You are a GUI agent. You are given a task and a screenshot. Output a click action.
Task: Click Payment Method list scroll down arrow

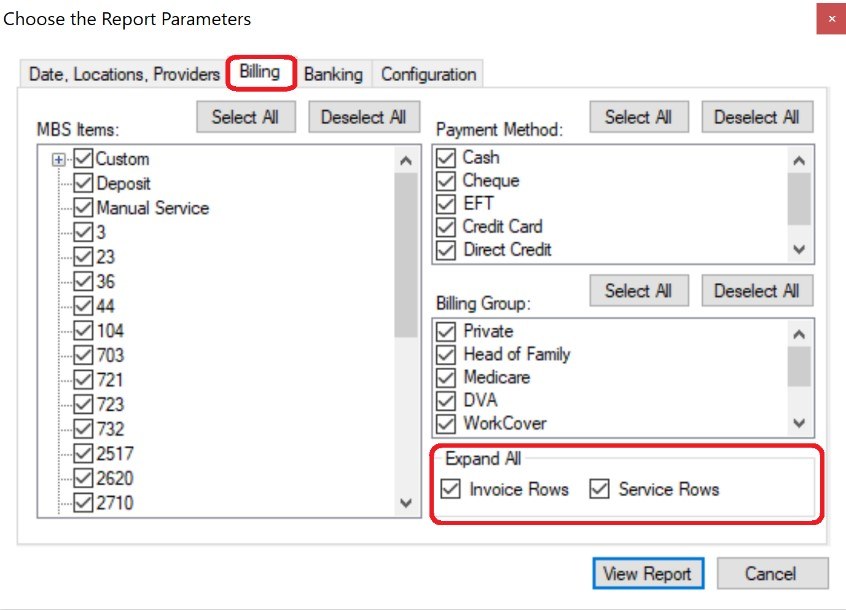tap(799, 249)
